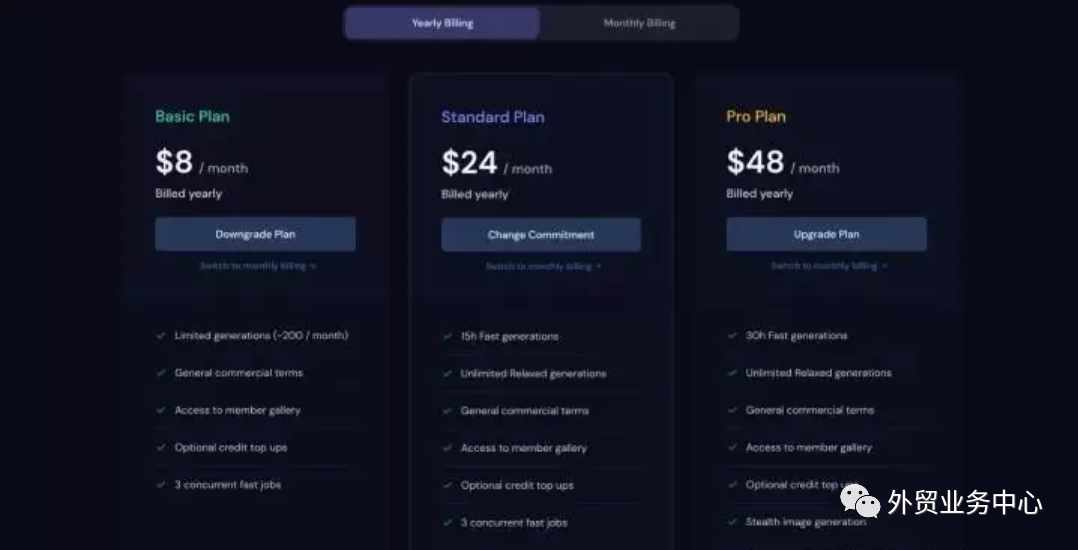Select the Pro Plan heading

(756, 116)
